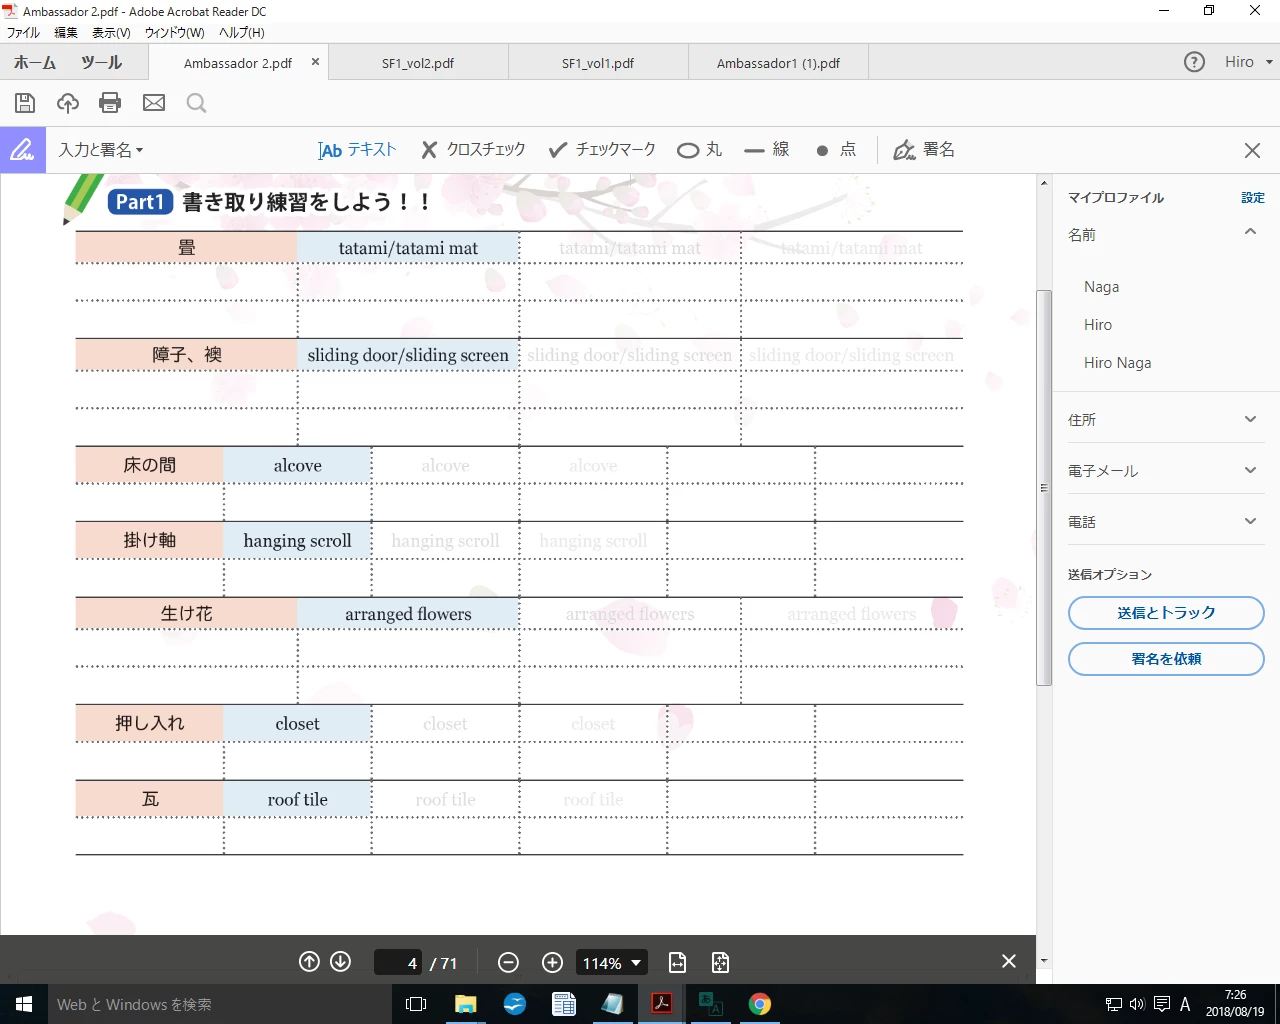The image size is (1280, 1024).
Task: Select the 丸 circle tool
Action: click(x=699, y=150)
